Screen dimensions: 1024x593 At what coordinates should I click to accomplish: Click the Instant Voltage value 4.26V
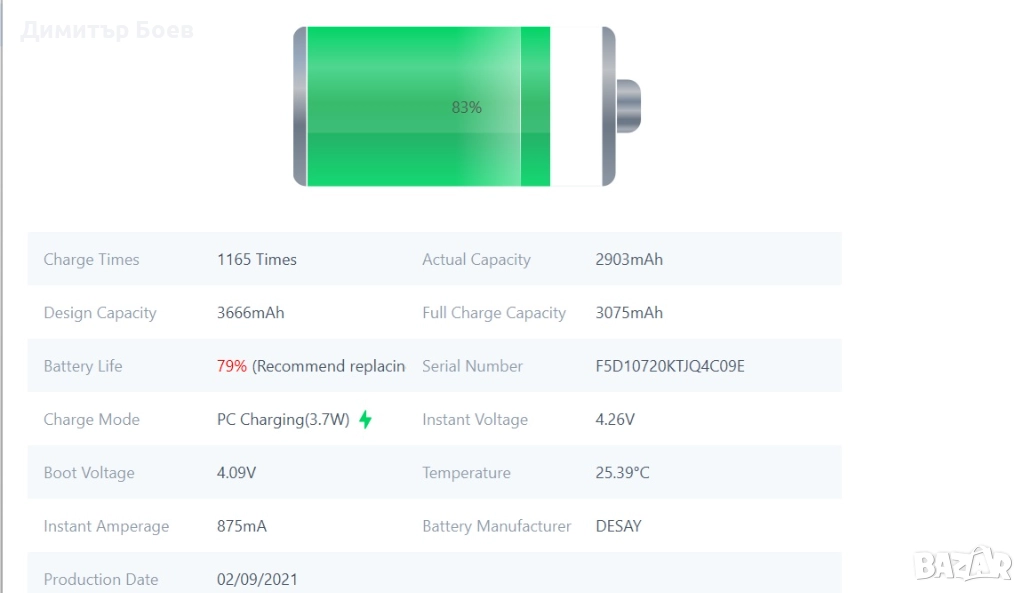(615, 420)
